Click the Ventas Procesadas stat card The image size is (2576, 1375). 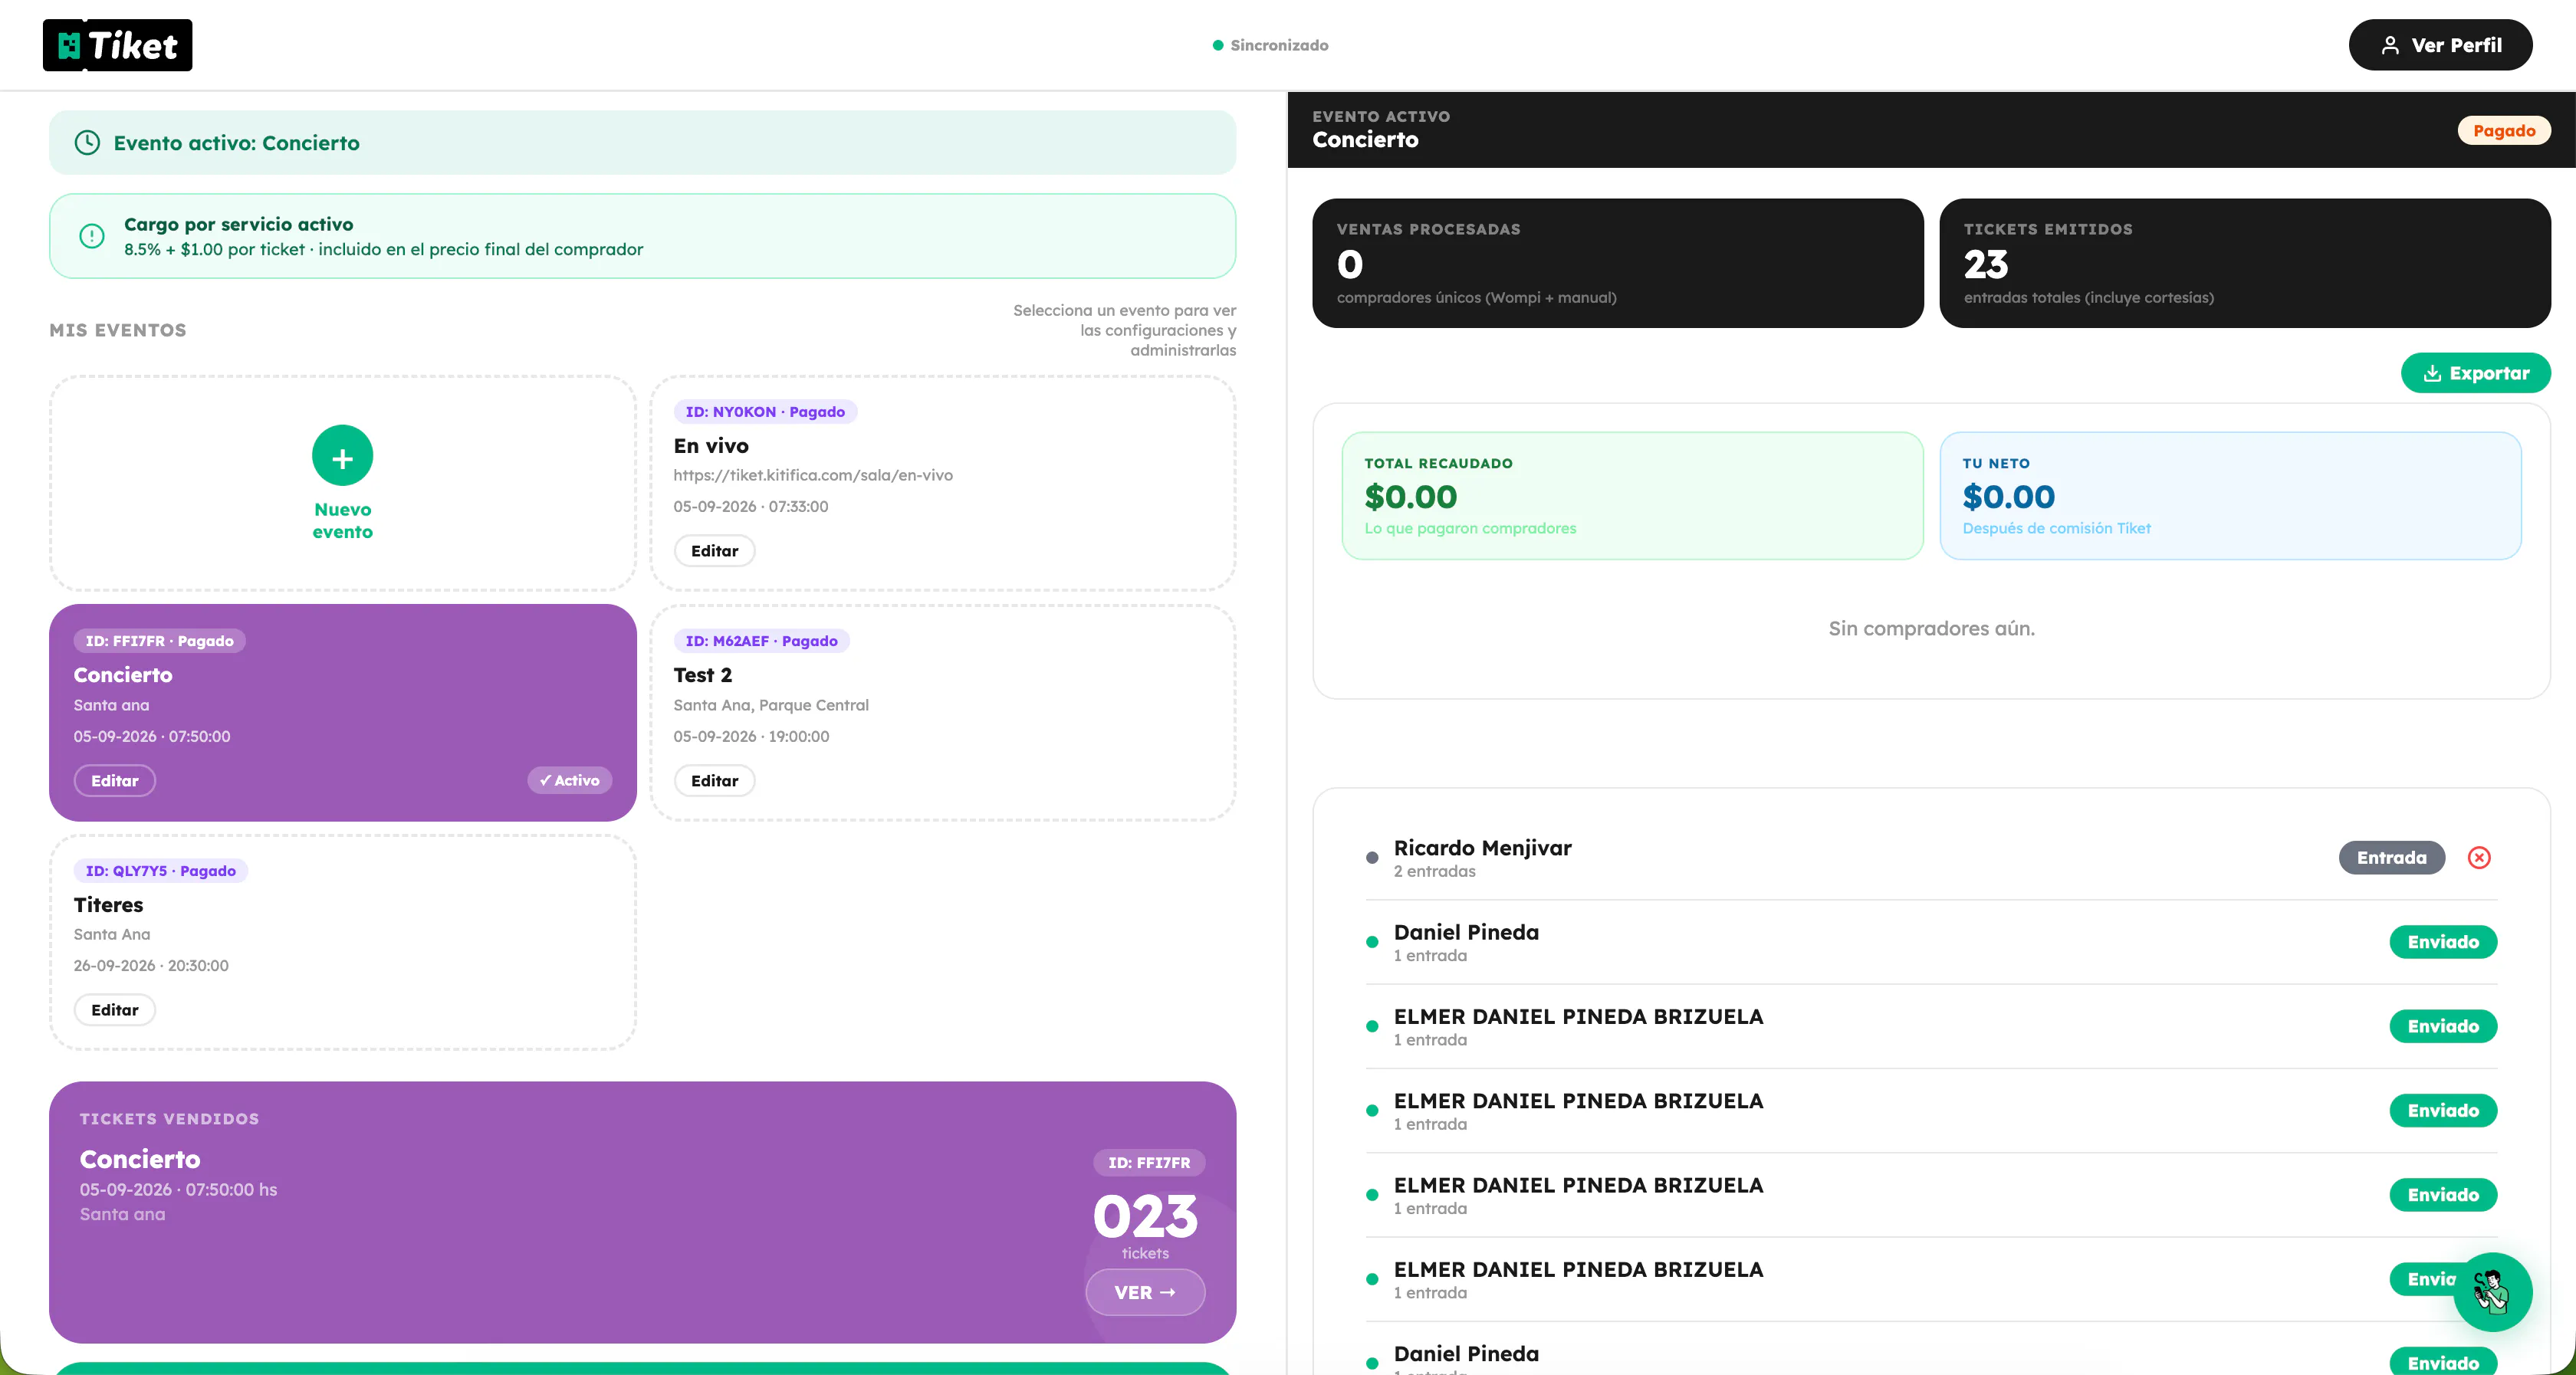click(1618, 263)
